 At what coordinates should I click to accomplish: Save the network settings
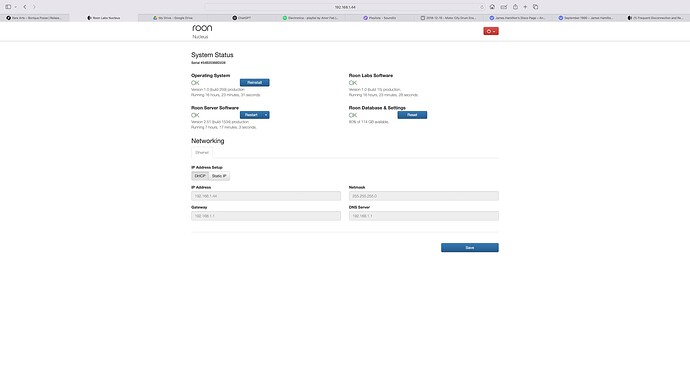470,248
